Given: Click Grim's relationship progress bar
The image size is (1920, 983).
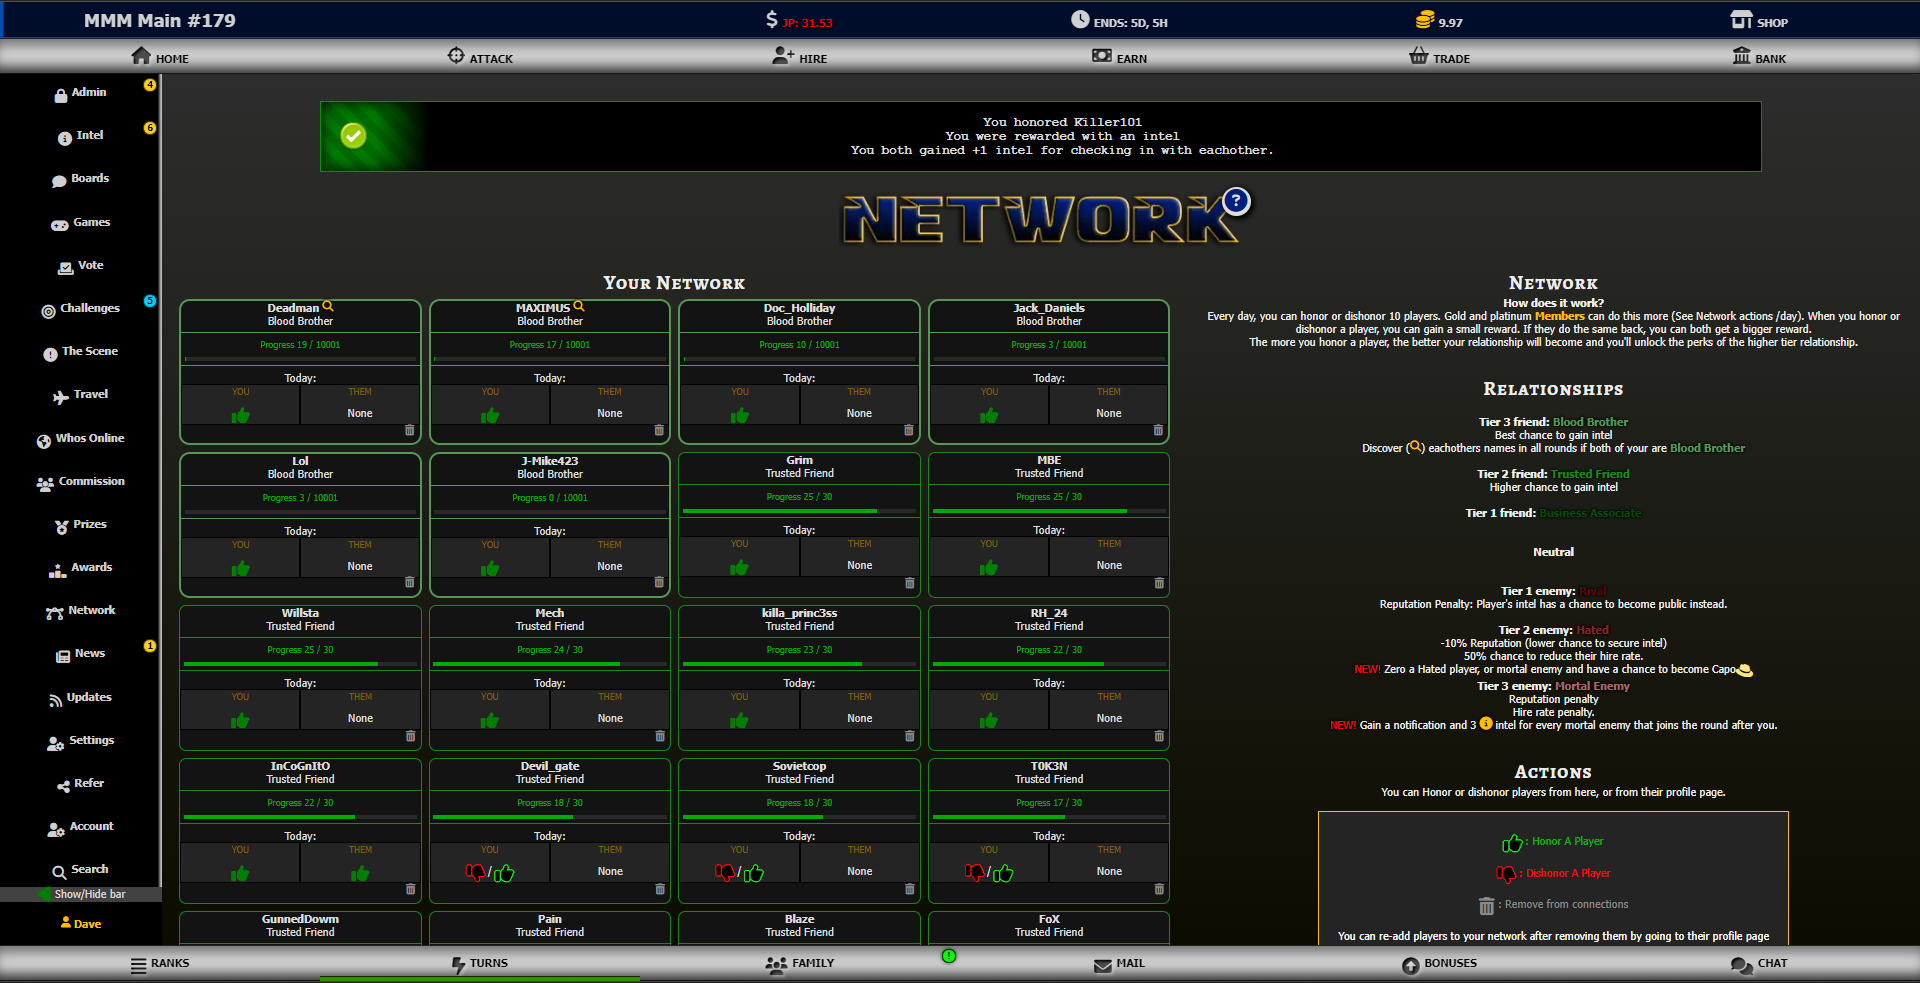Looking at the screenshot, I should 799,511.
